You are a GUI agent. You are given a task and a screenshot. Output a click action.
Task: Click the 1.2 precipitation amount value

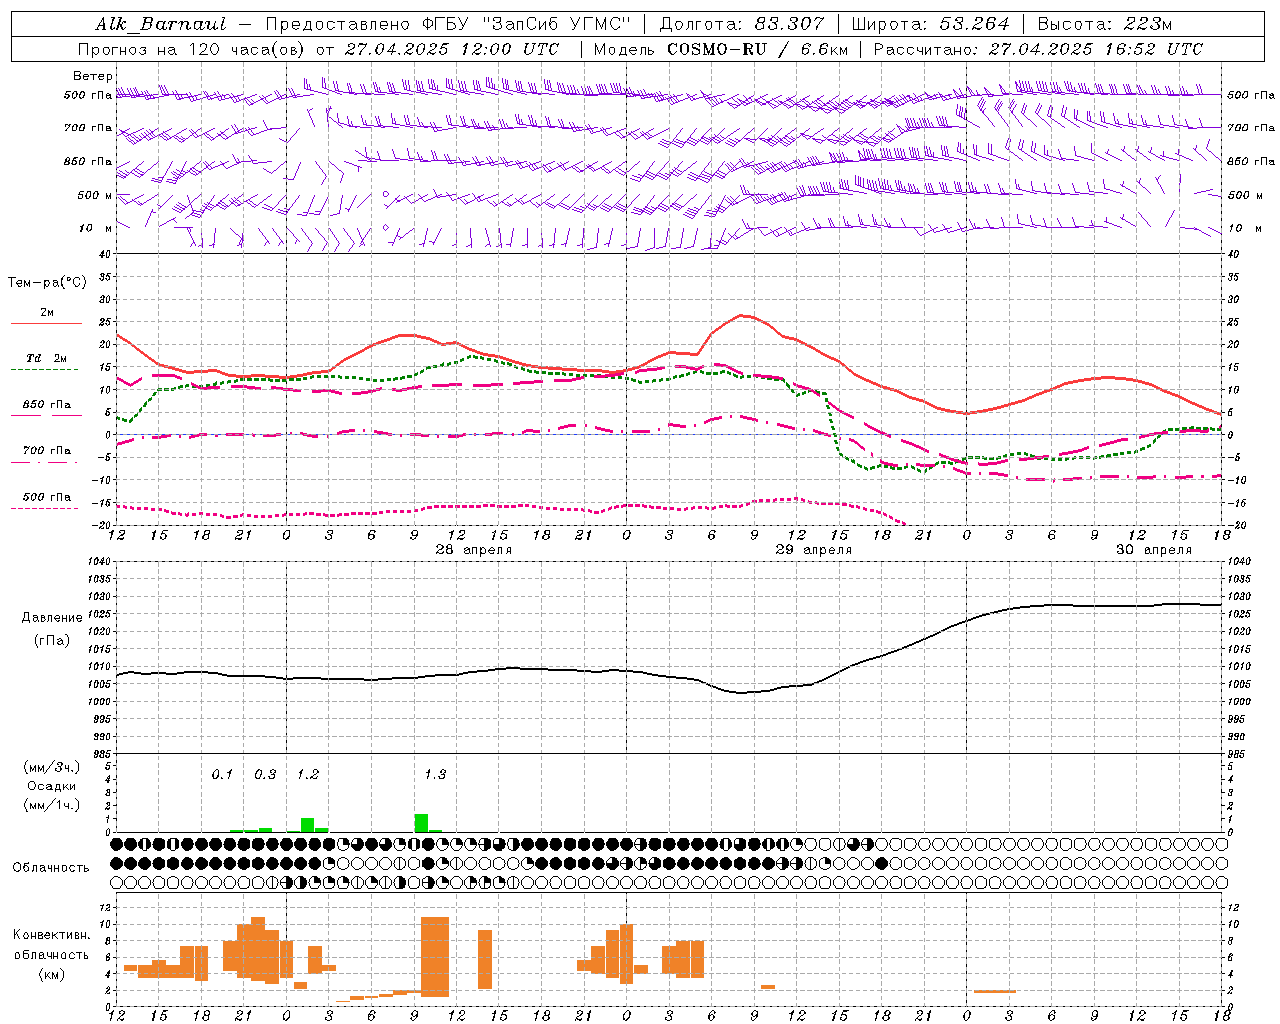click(x=308, y=775)
